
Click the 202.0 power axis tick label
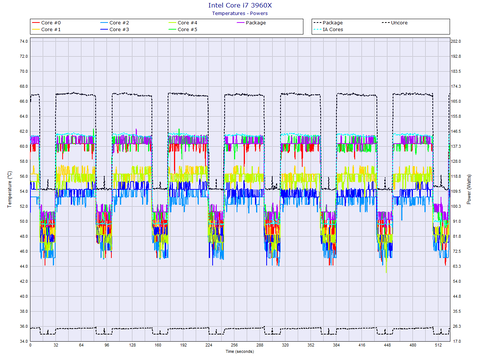pyautogui.click(x=456, y=41)
